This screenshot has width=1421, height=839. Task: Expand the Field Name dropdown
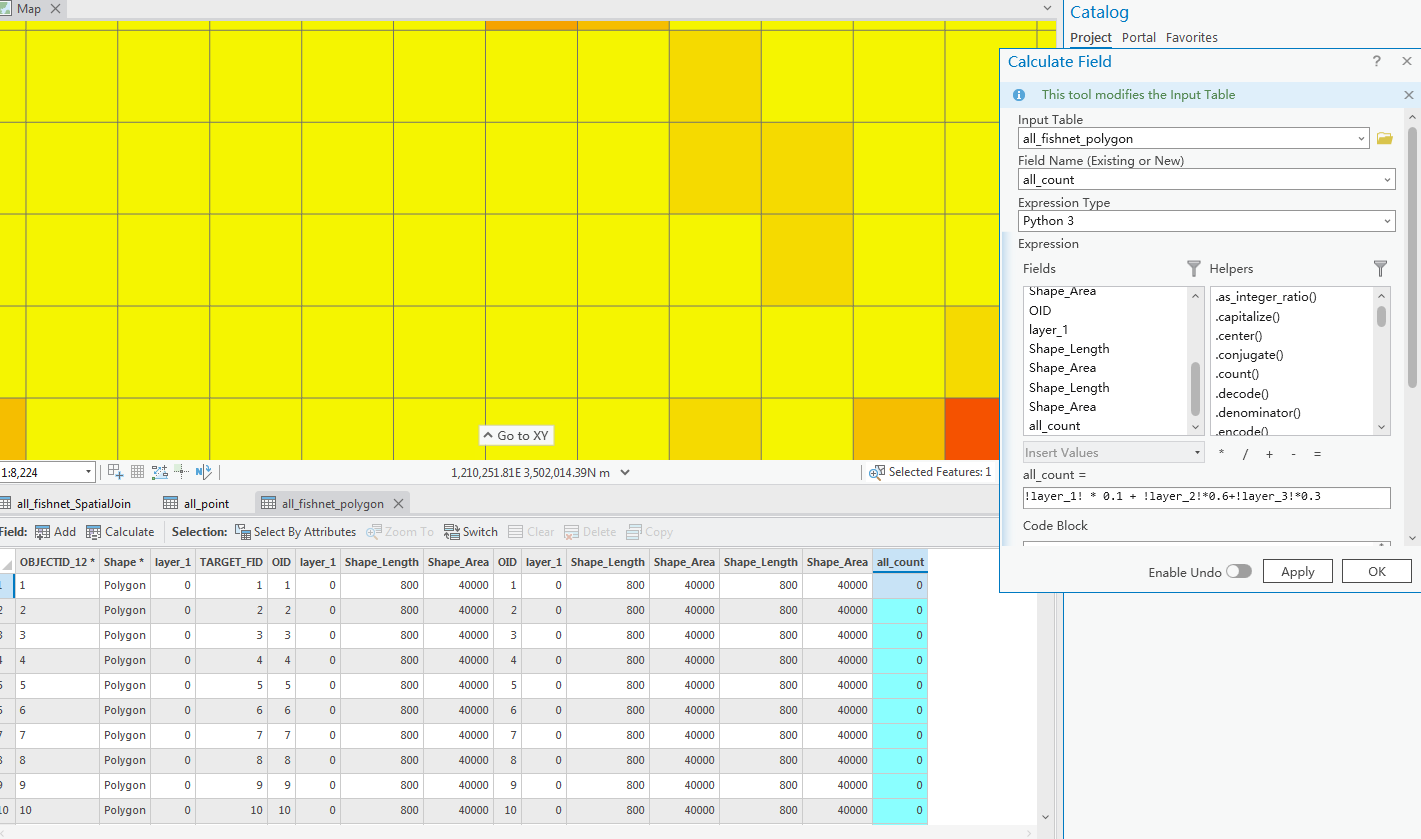(1387, 180)
